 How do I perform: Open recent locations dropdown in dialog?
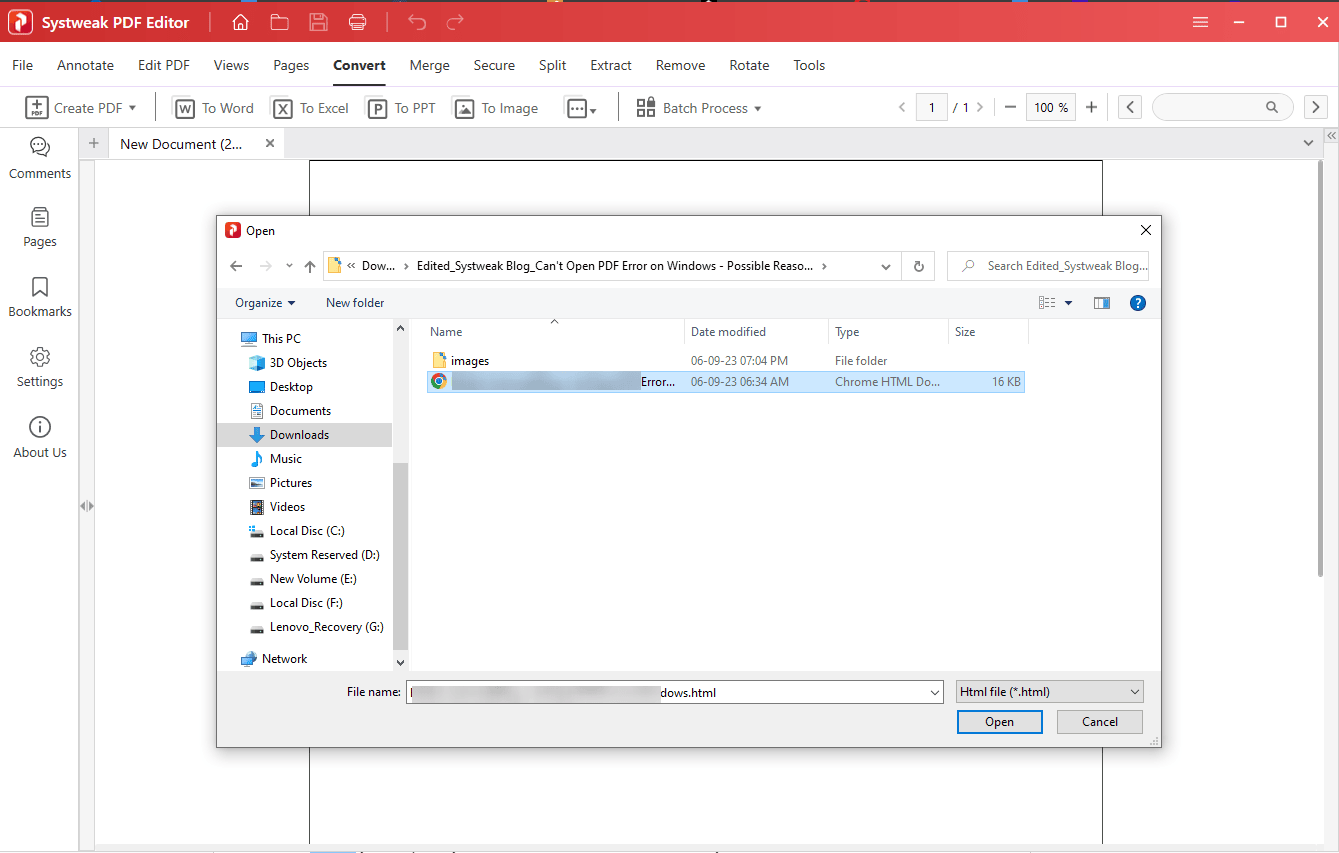[290, 266]
